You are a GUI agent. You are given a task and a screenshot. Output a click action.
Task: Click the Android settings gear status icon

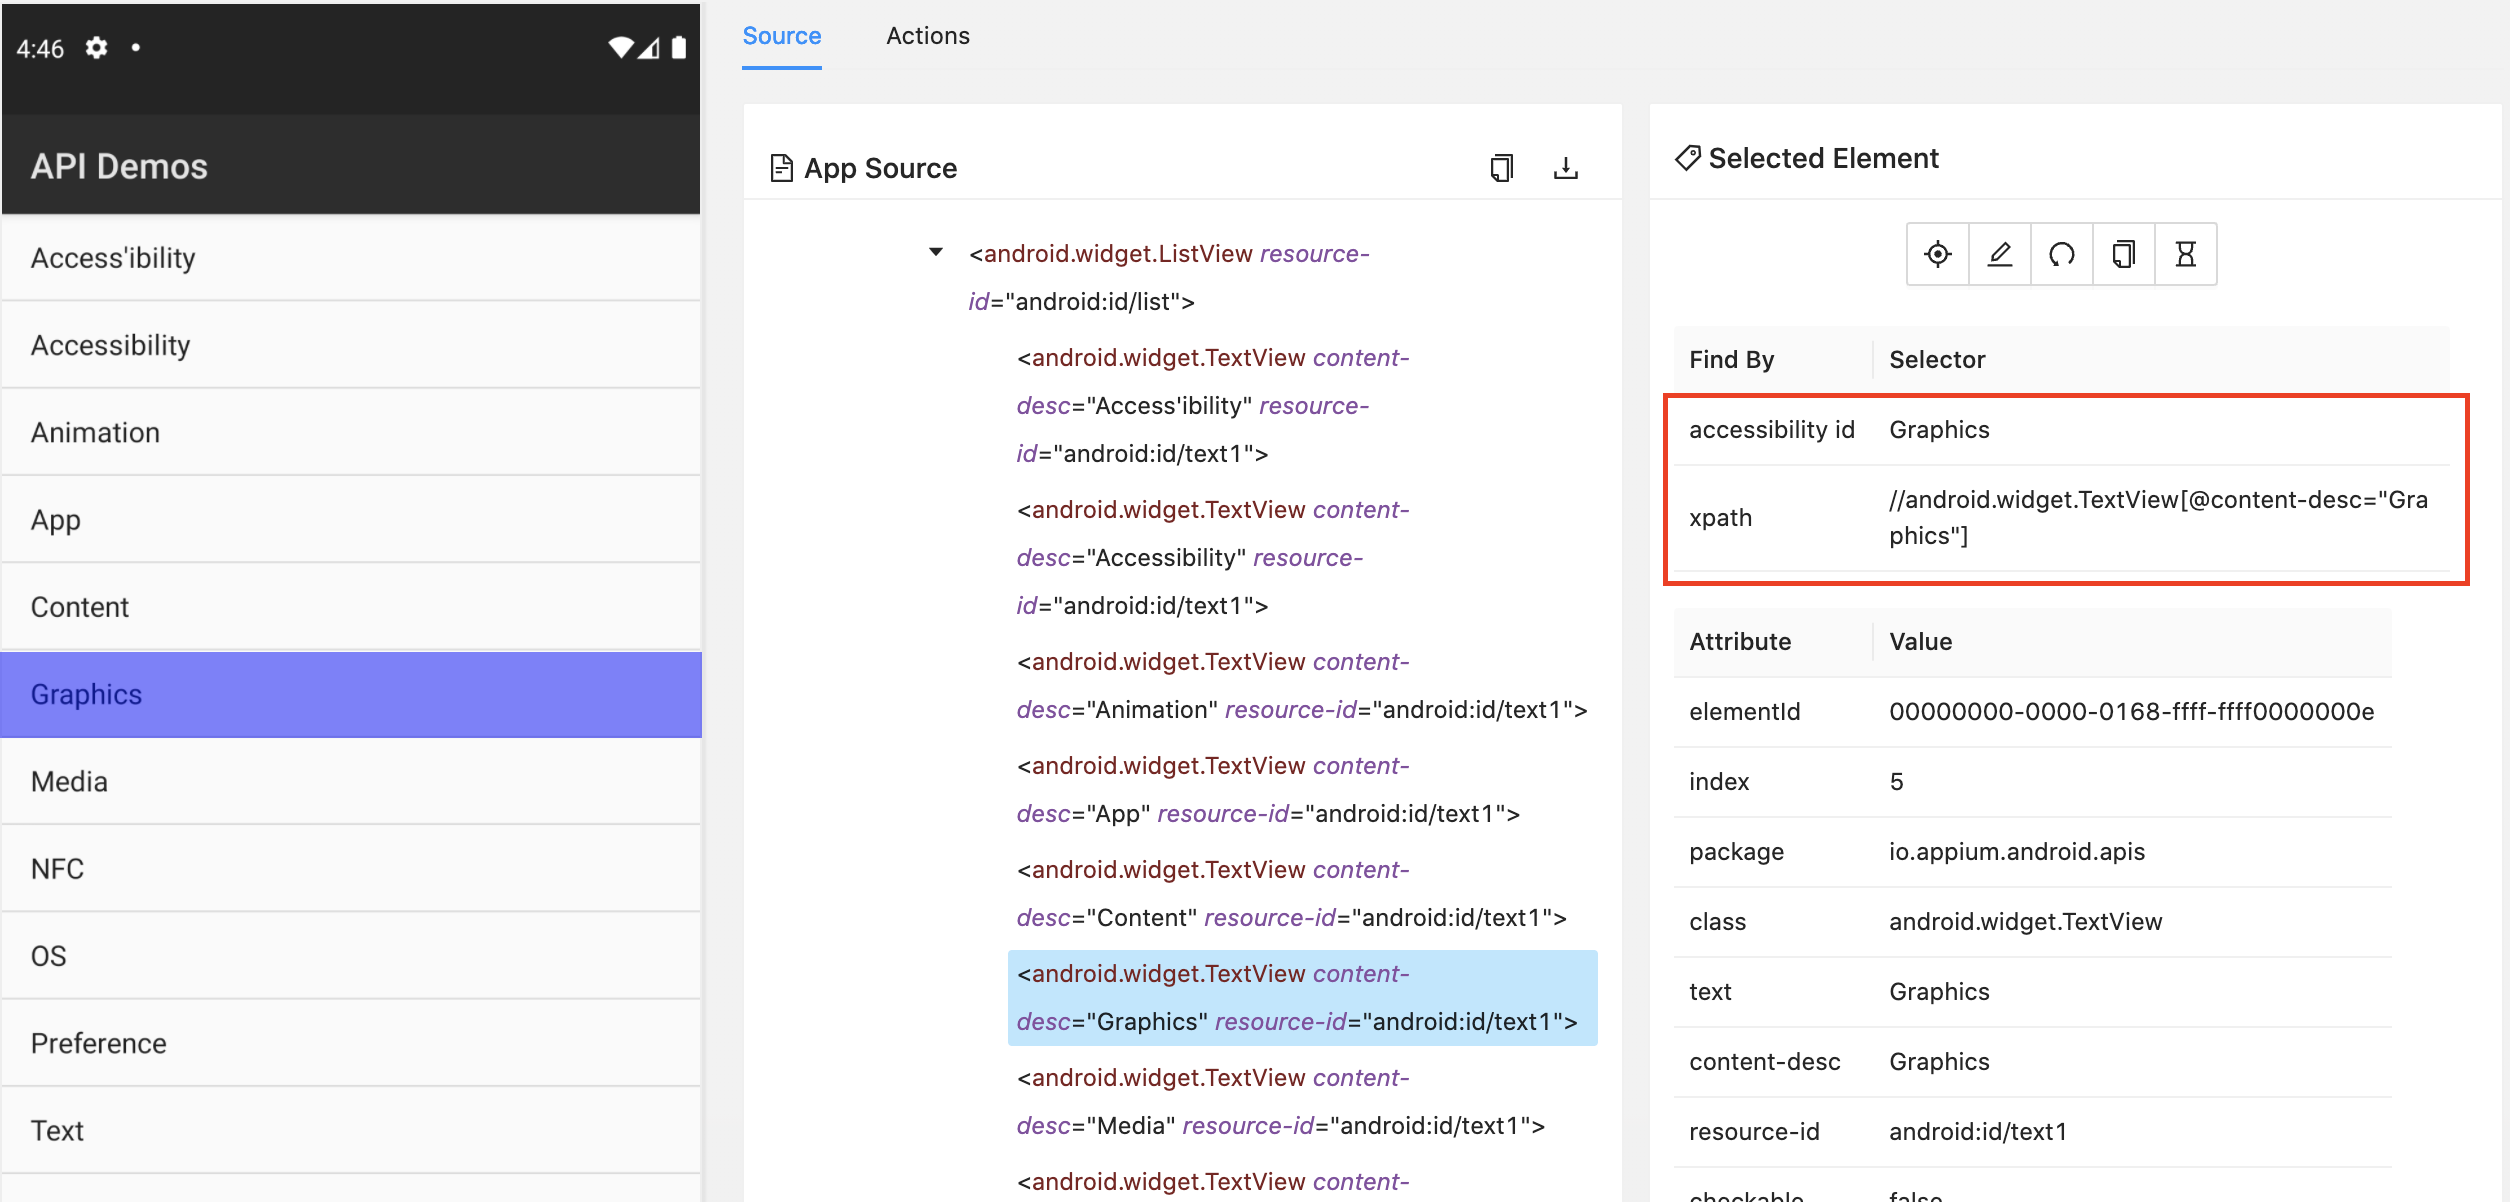coord(96,48)
